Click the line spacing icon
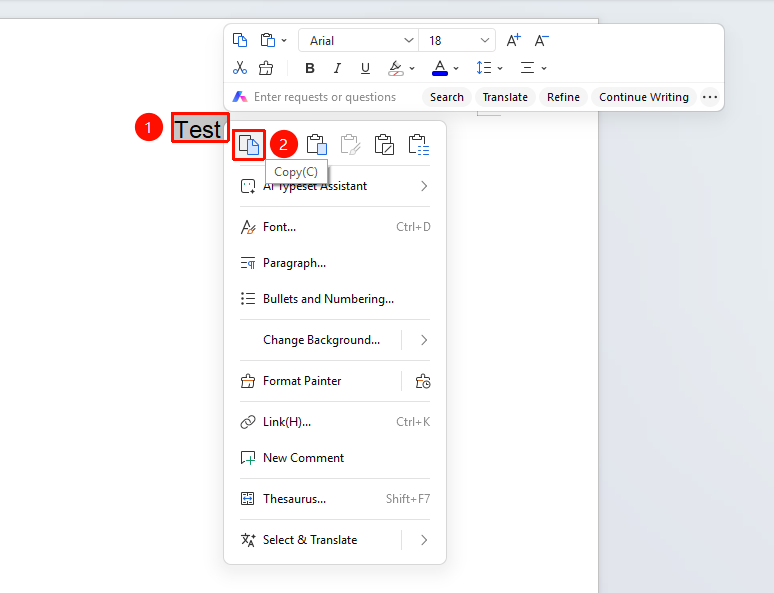Viewport: 774px width, 593px height. [484, 68]
